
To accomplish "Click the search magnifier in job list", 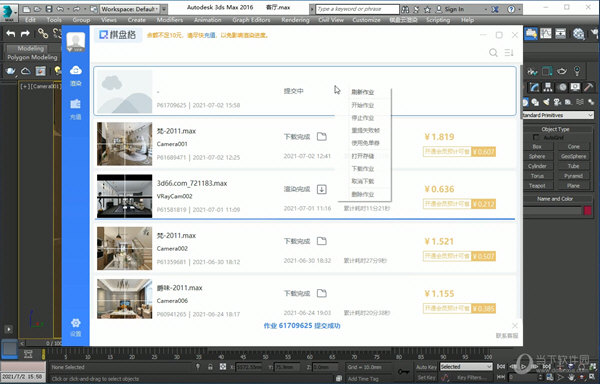I will 493,53.
